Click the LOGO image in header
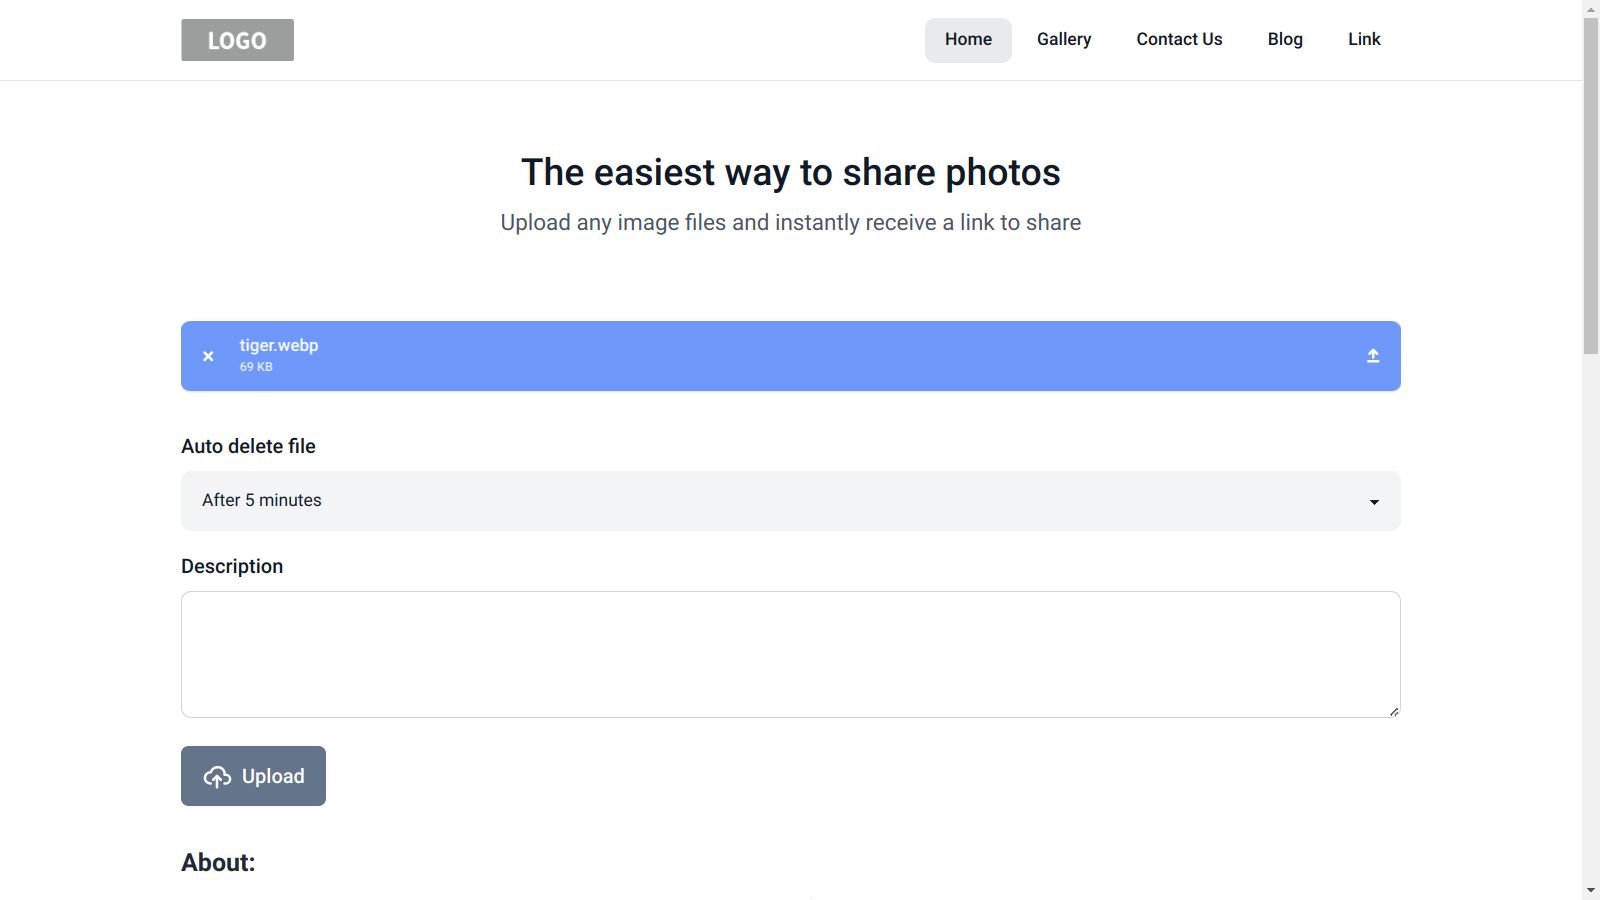 click(x=237, y=40)
